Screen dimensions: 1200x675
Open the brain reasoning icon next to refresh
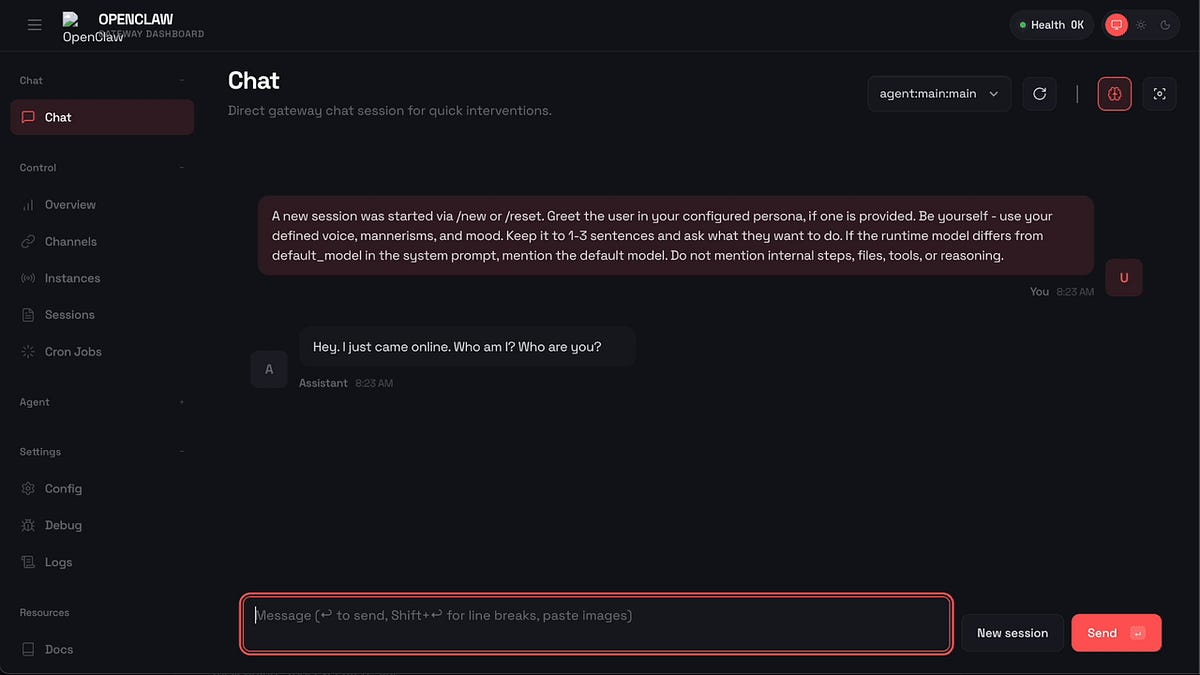point(1114,93)
